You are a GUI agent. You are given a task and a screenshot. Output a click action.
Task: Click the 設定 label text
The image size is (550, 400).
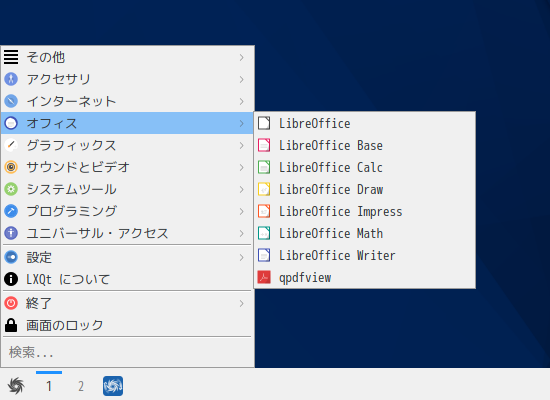click(x=39, y=257)
